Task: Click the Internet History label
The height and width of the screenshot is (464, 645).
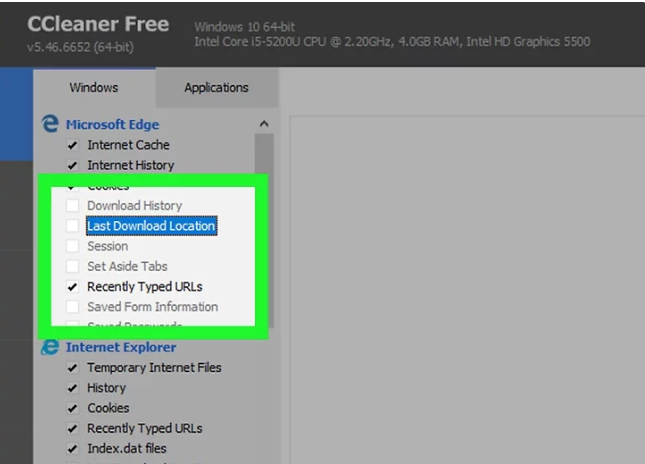Action: point(130,165)
